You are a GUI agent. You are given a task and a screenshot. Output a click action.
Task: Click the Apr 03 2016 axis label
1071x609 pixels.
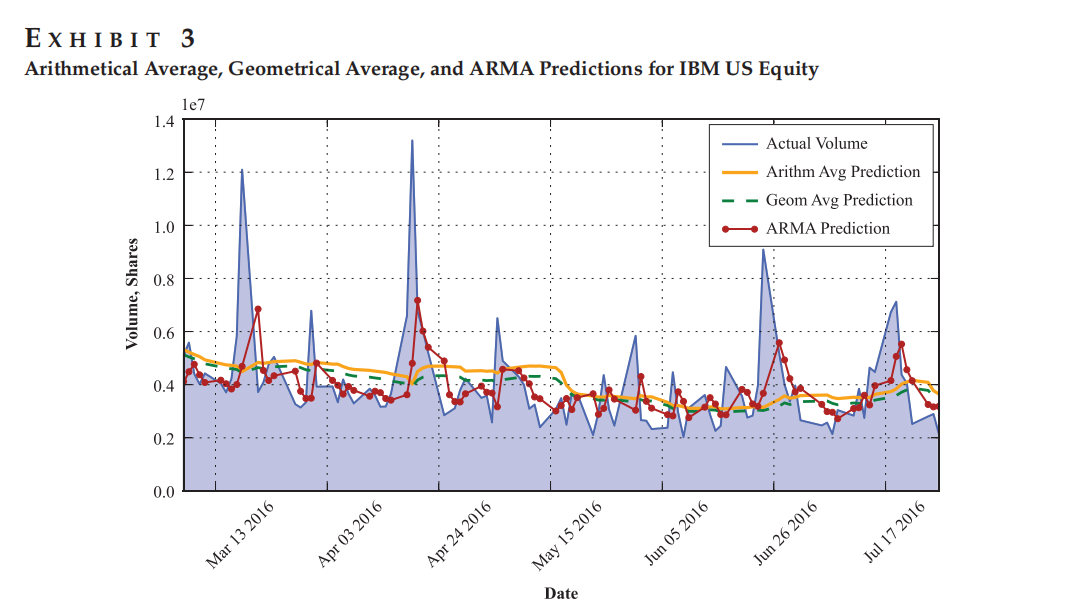(349, 535)
